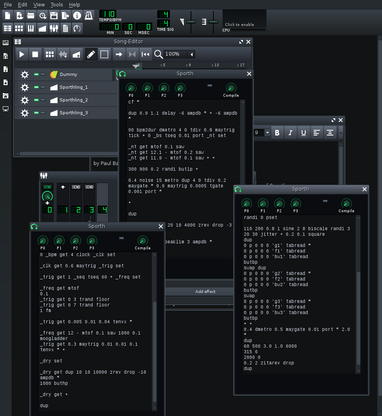
Task: Open the gear menu for the Dummy track
Action: [25, 74]
